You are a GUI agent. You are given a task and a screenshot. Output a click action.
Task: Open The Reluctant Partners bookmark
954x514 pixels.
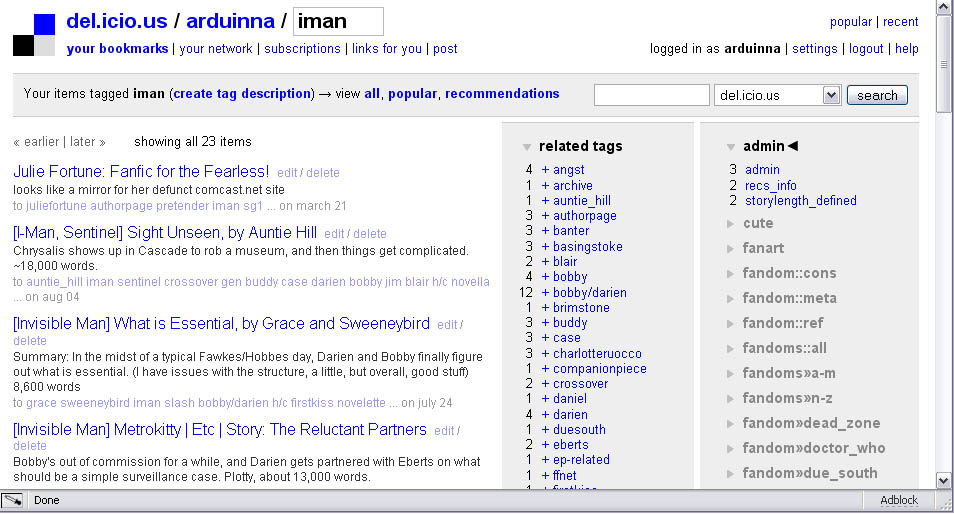click(220, 429)
